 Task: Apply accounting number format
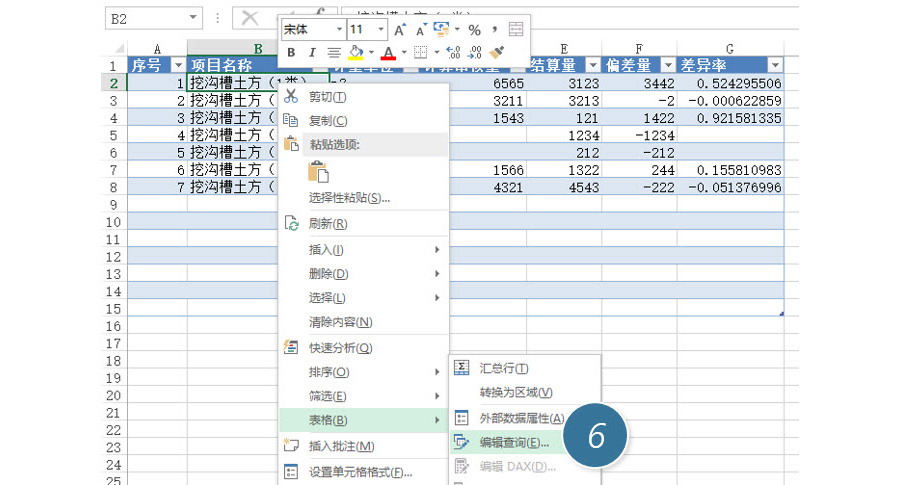441,29
